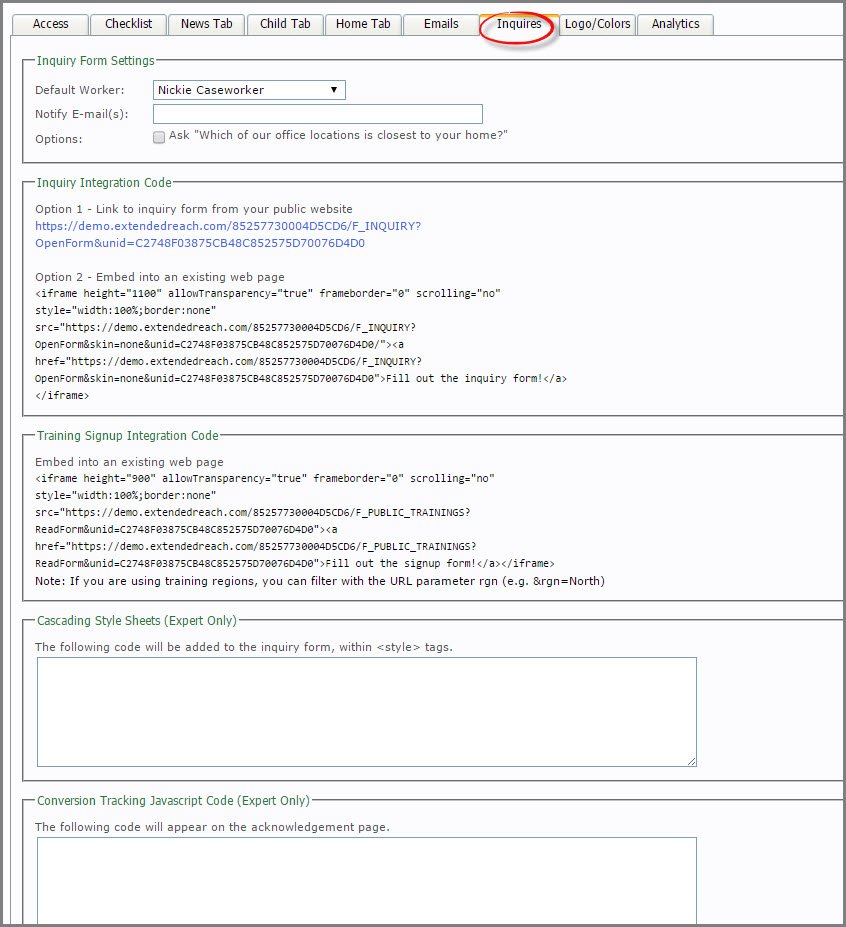Toggle the Options checkbox under Inquiry Form Settings

point(159,137)
